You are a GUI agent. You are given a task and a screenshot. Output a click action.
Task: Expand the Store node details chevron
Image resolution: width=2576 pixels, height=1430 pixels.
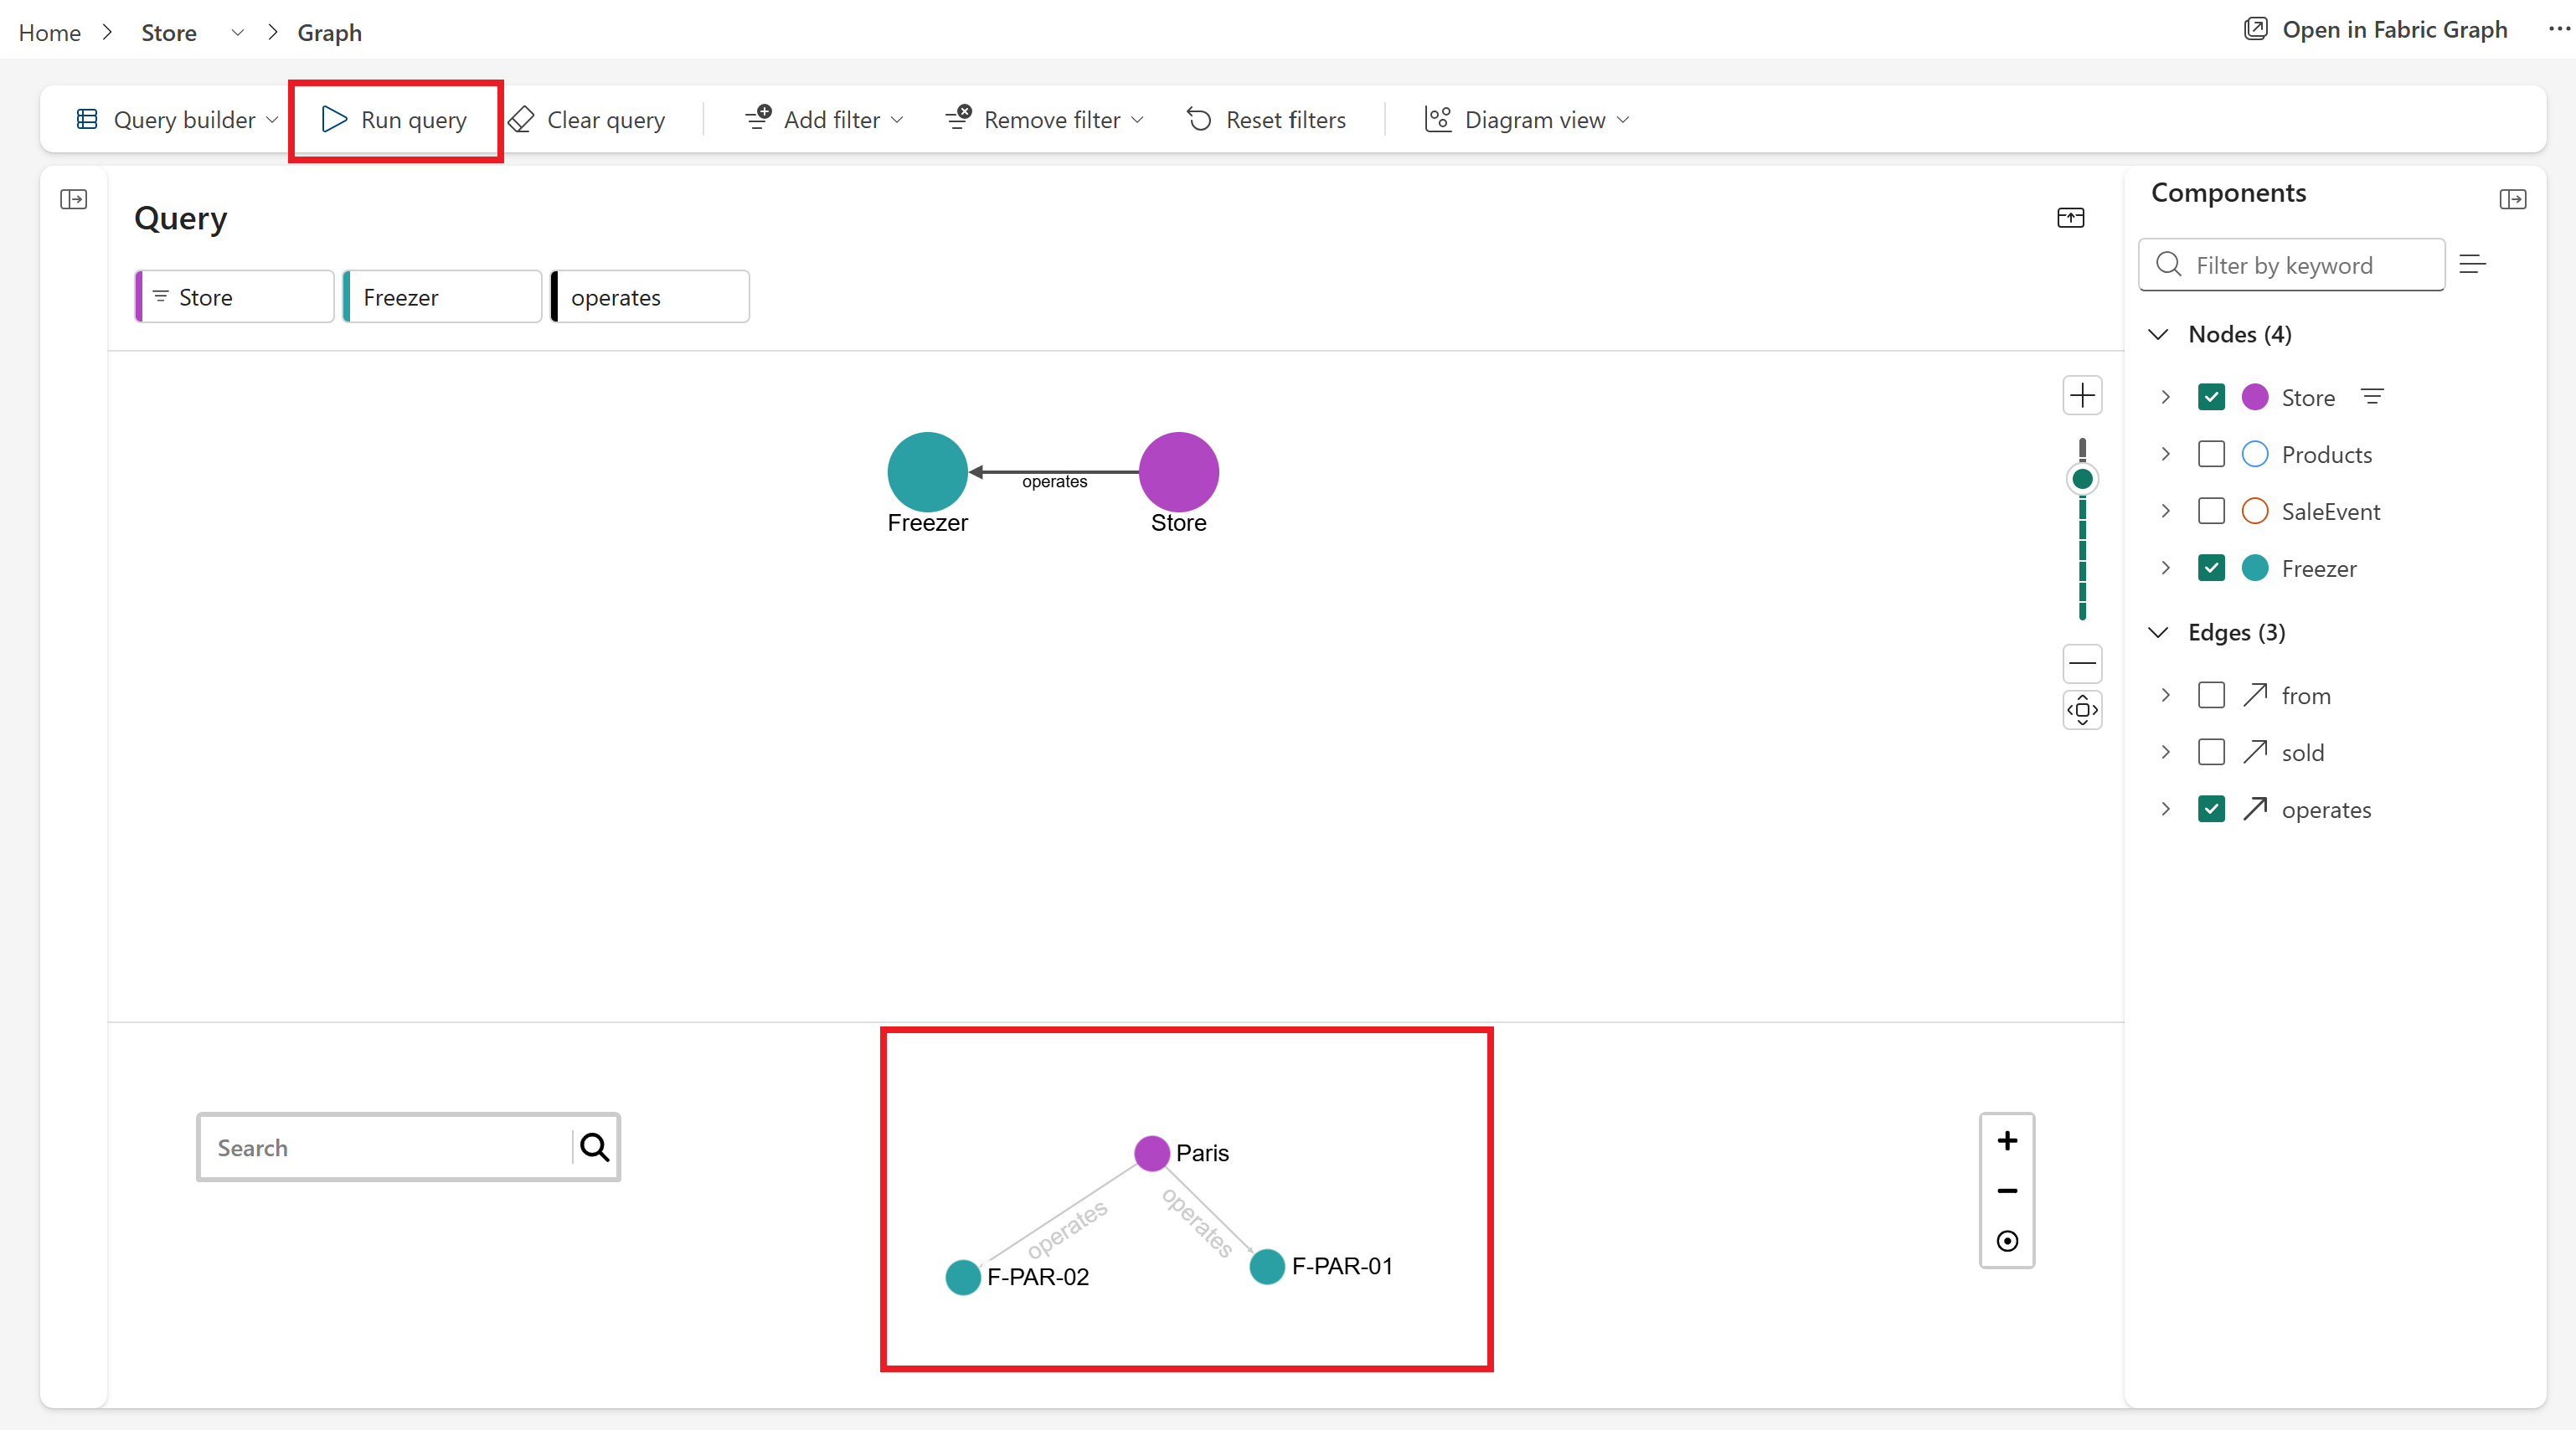coord(2166,397)
